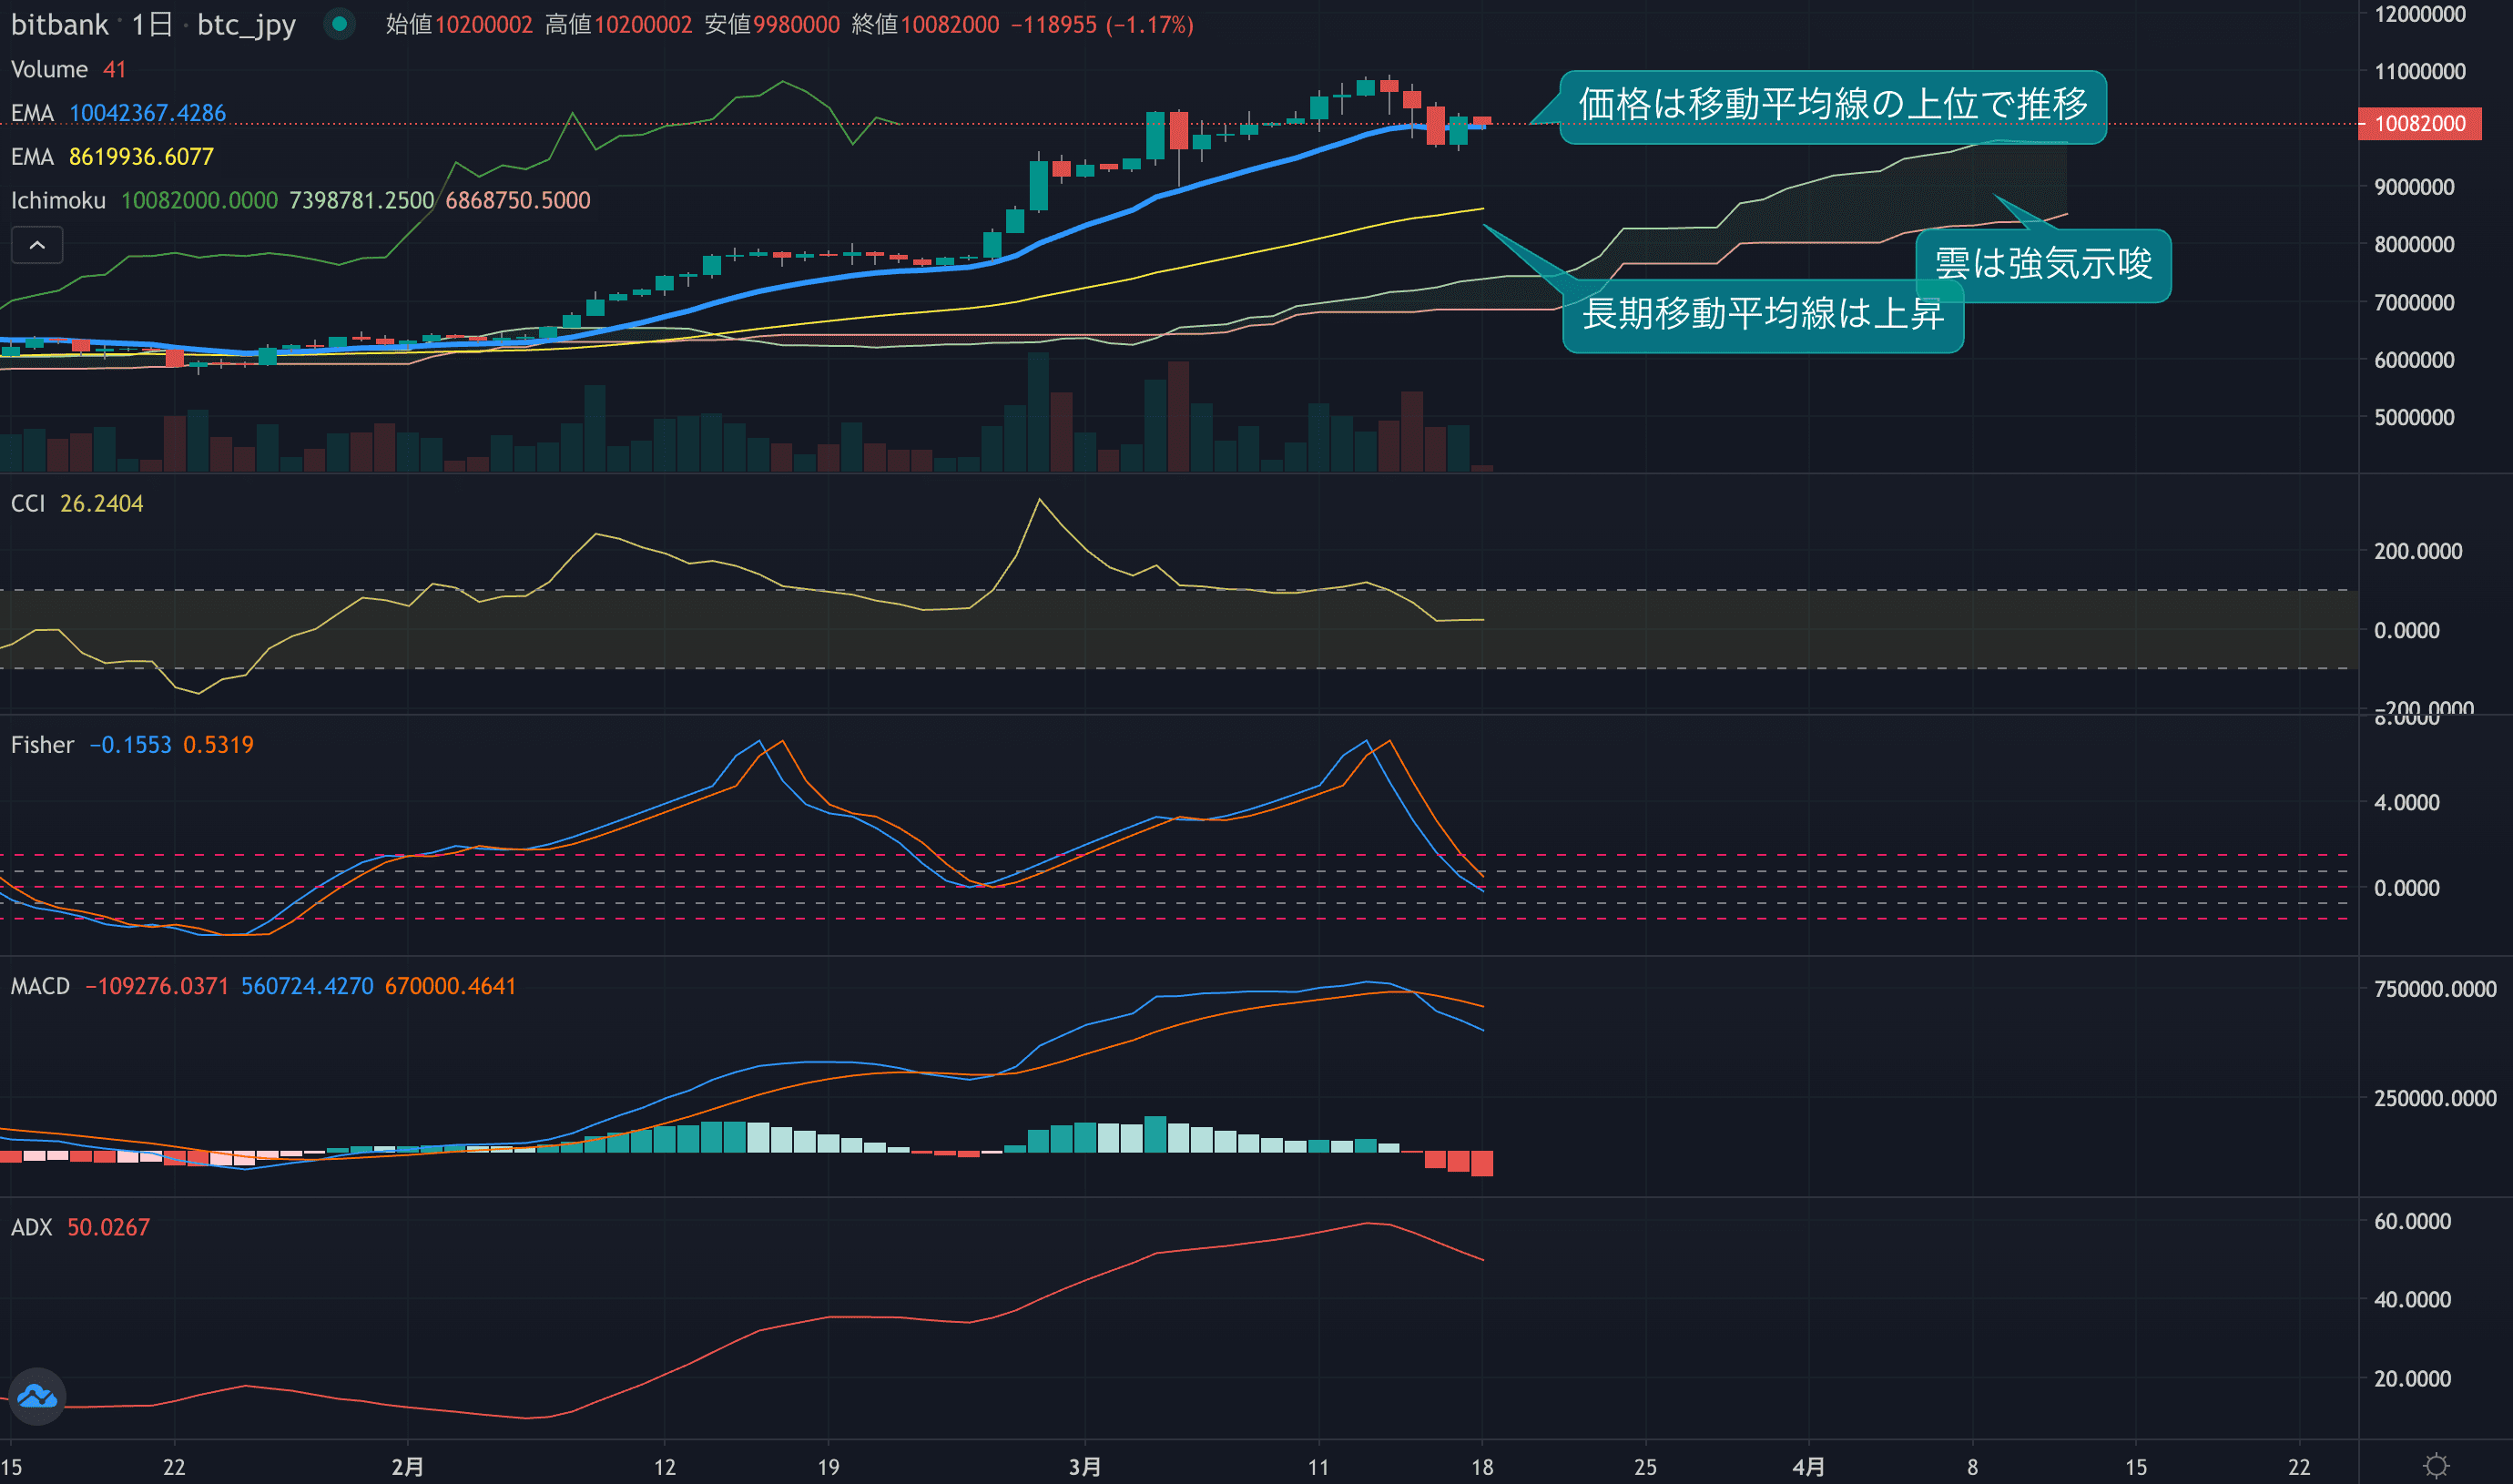This screenshot has height=1484, width=2513.
Task: Select the Volume indicator legend
Action: coord(49,69)
